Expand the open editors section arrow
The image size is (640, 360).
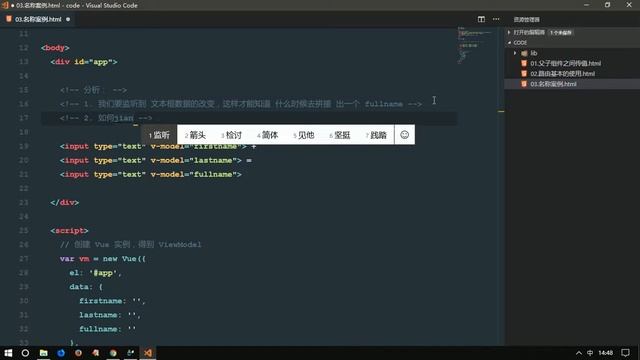509,32
